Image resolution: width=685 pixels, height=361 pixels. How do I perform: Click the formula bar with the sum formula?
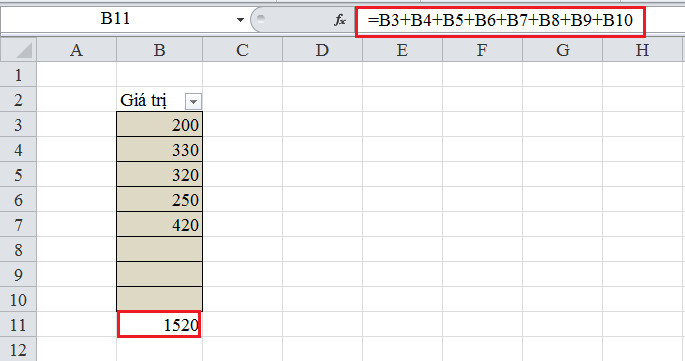click(500, 20)
